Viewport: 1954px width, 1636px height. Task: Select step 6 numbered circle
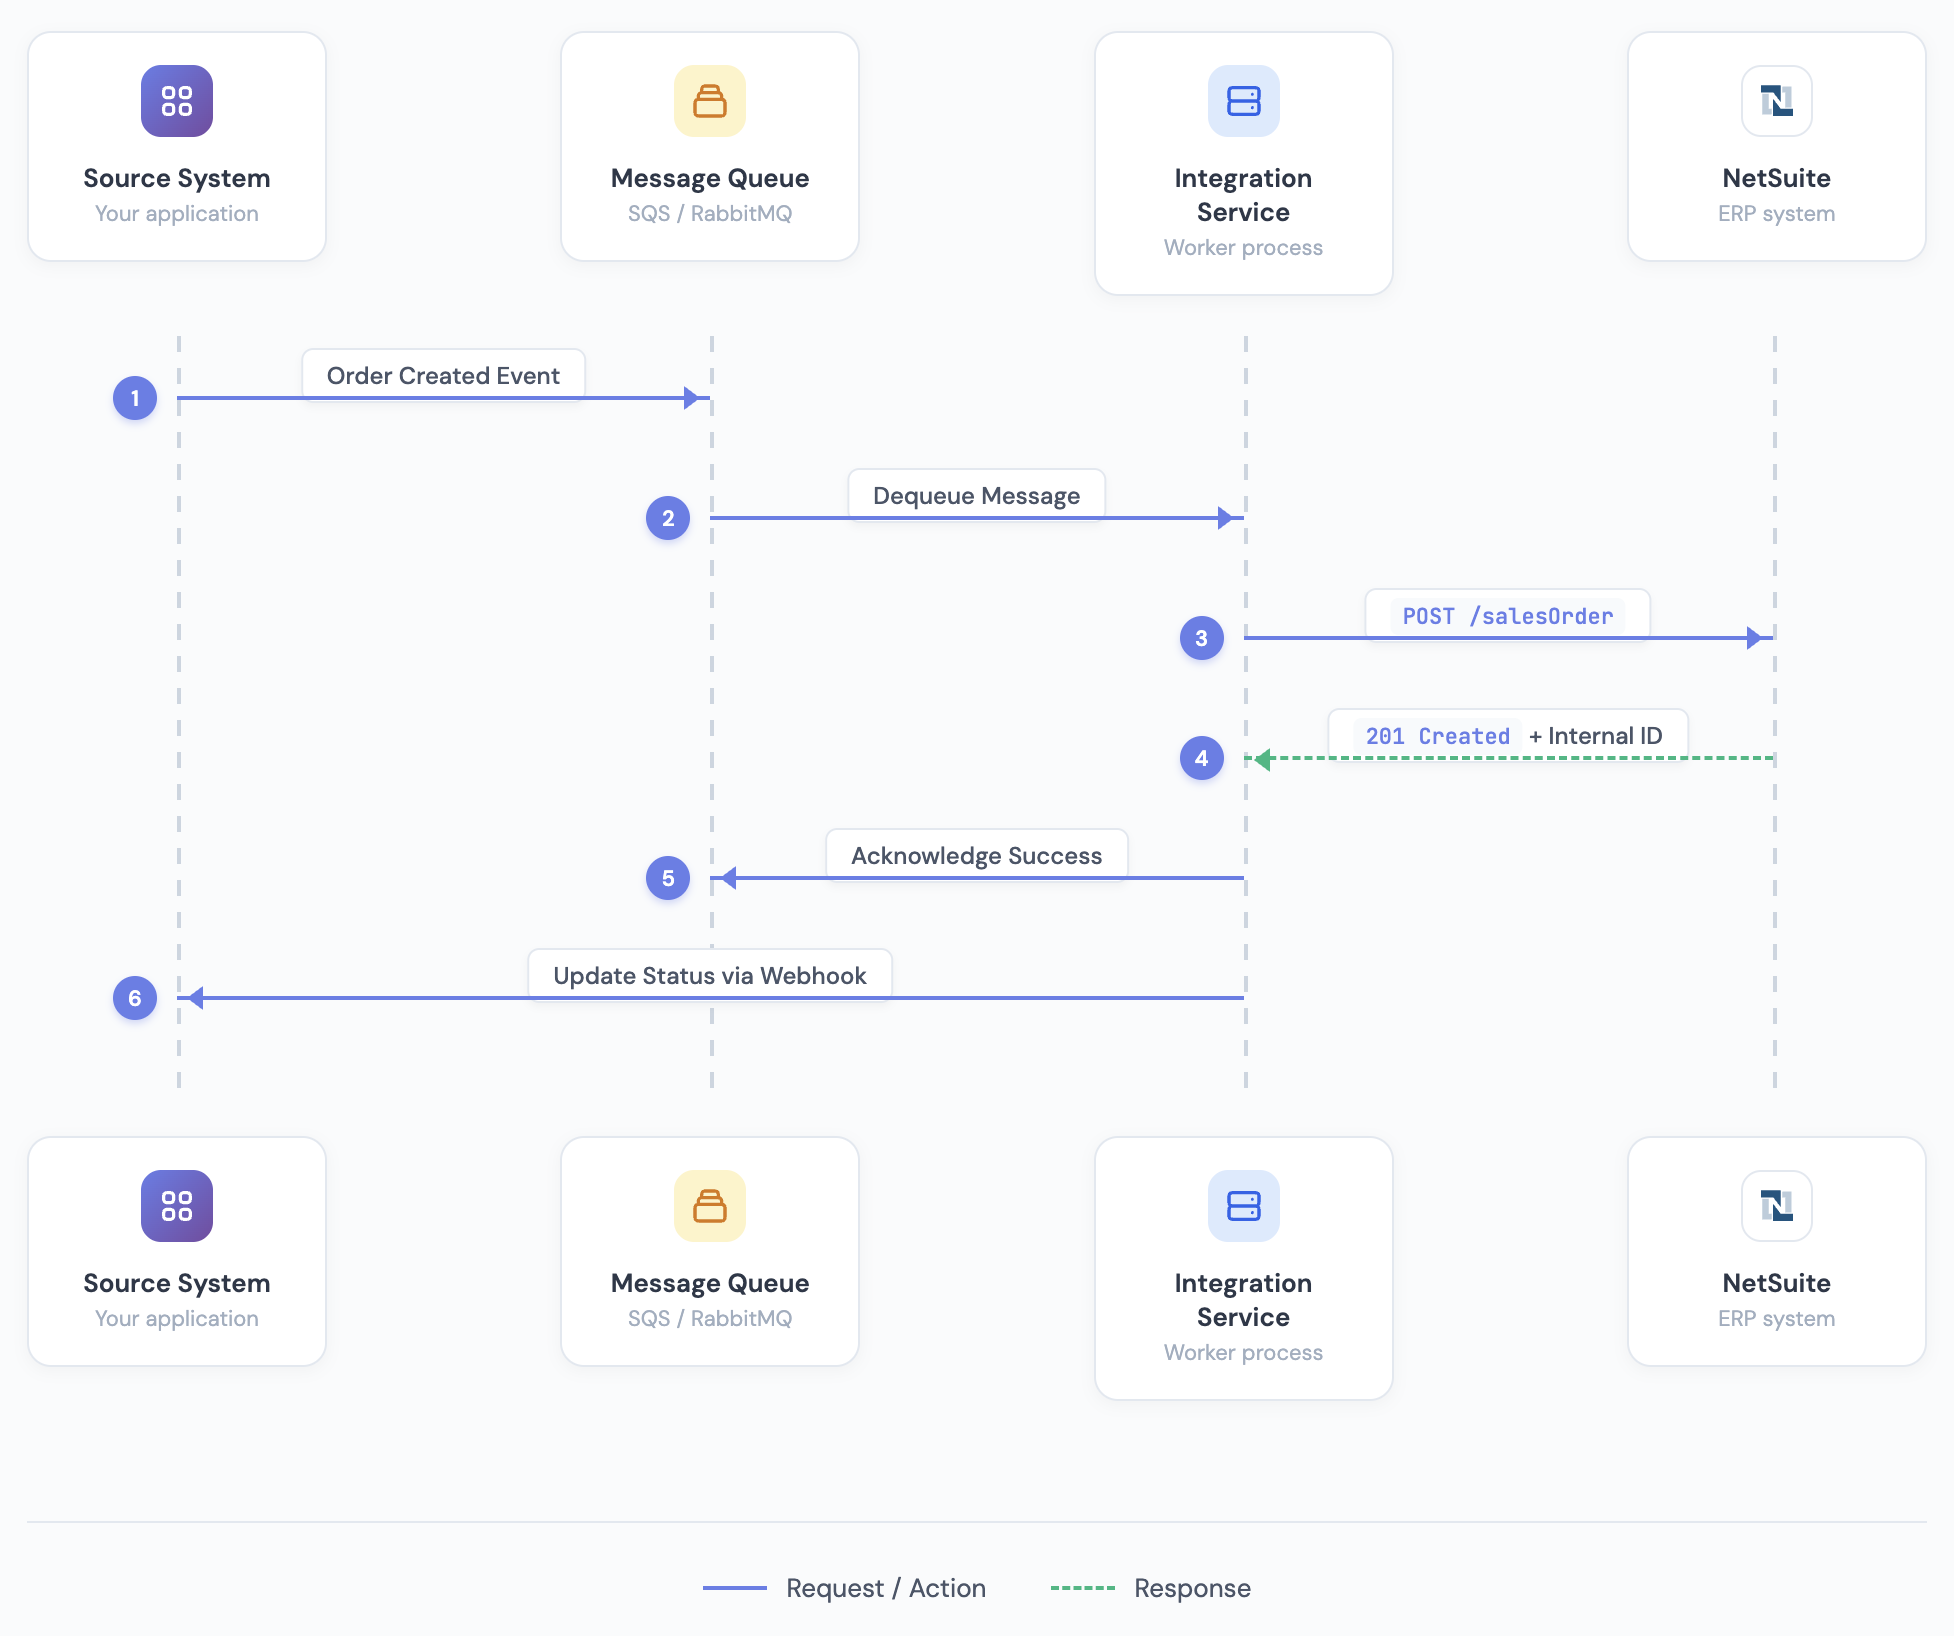[x=133, y=997]
